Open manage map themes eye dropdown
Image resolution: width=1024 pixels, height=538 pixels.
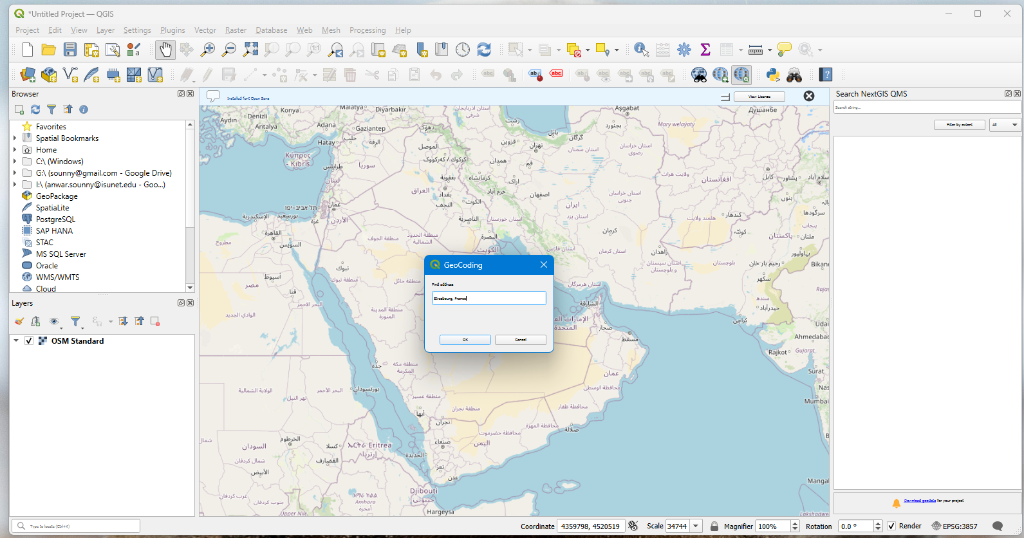click(x=55, y=321)
